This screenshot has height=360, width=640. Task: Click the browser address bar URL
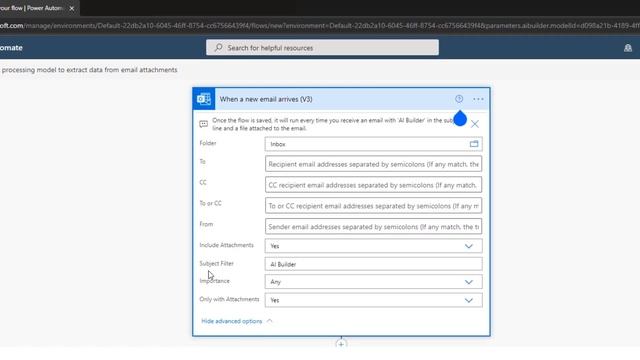tap(320, 26)
